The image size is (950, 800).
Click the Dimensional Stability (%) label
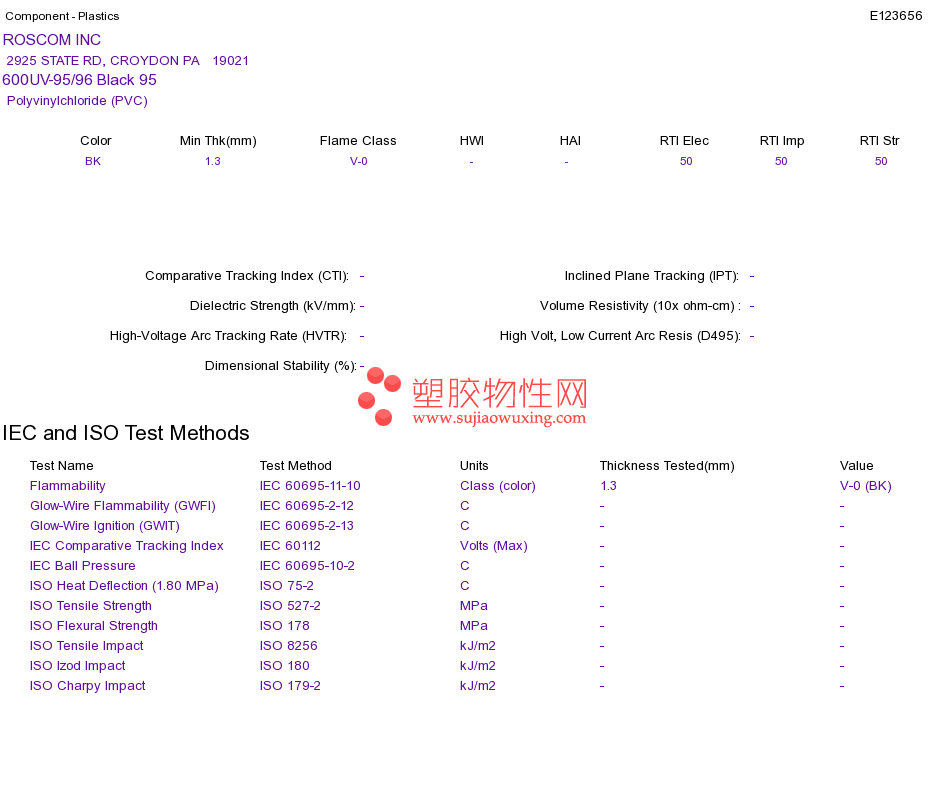coord(281,365)
